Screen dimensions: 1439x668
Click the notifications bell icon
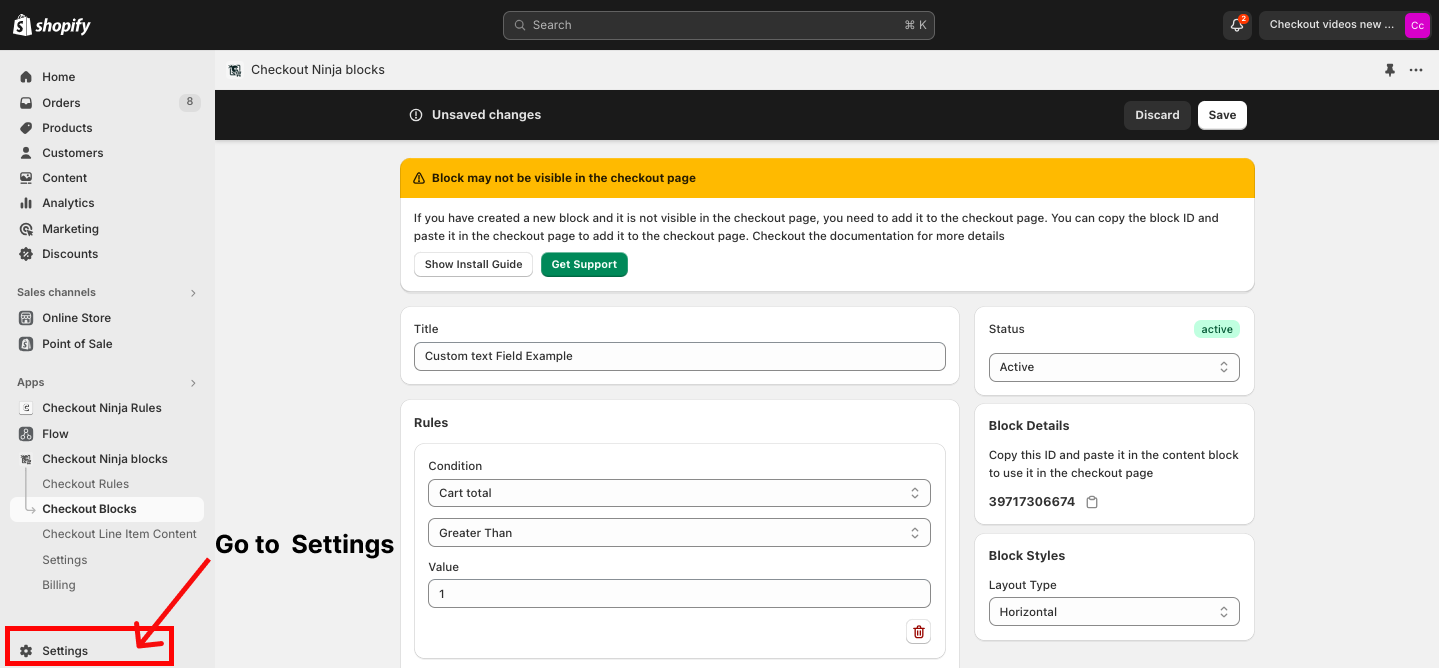1236,25
